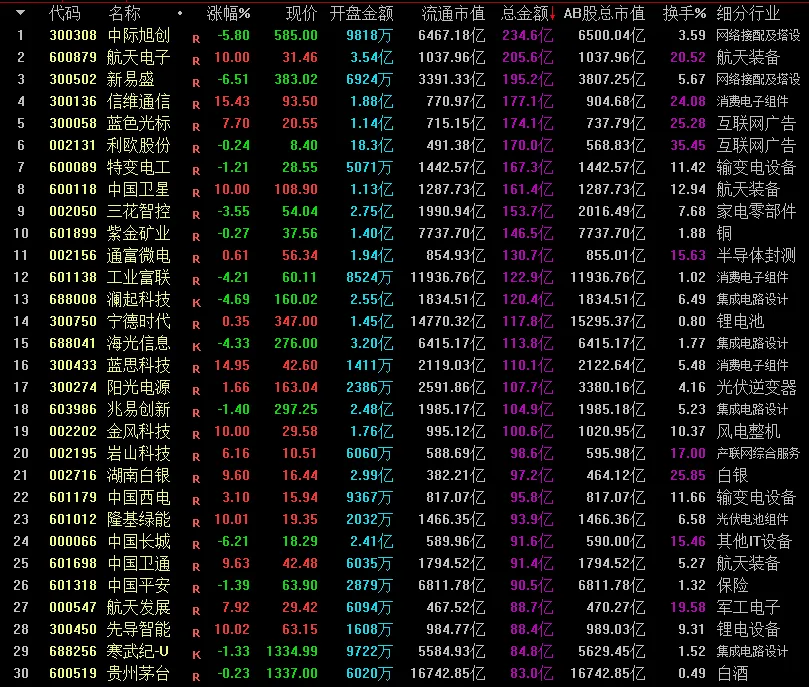809x687 pixels.
Task: Open the dropdown triangle before 代码 header
Action: (20, 12)
